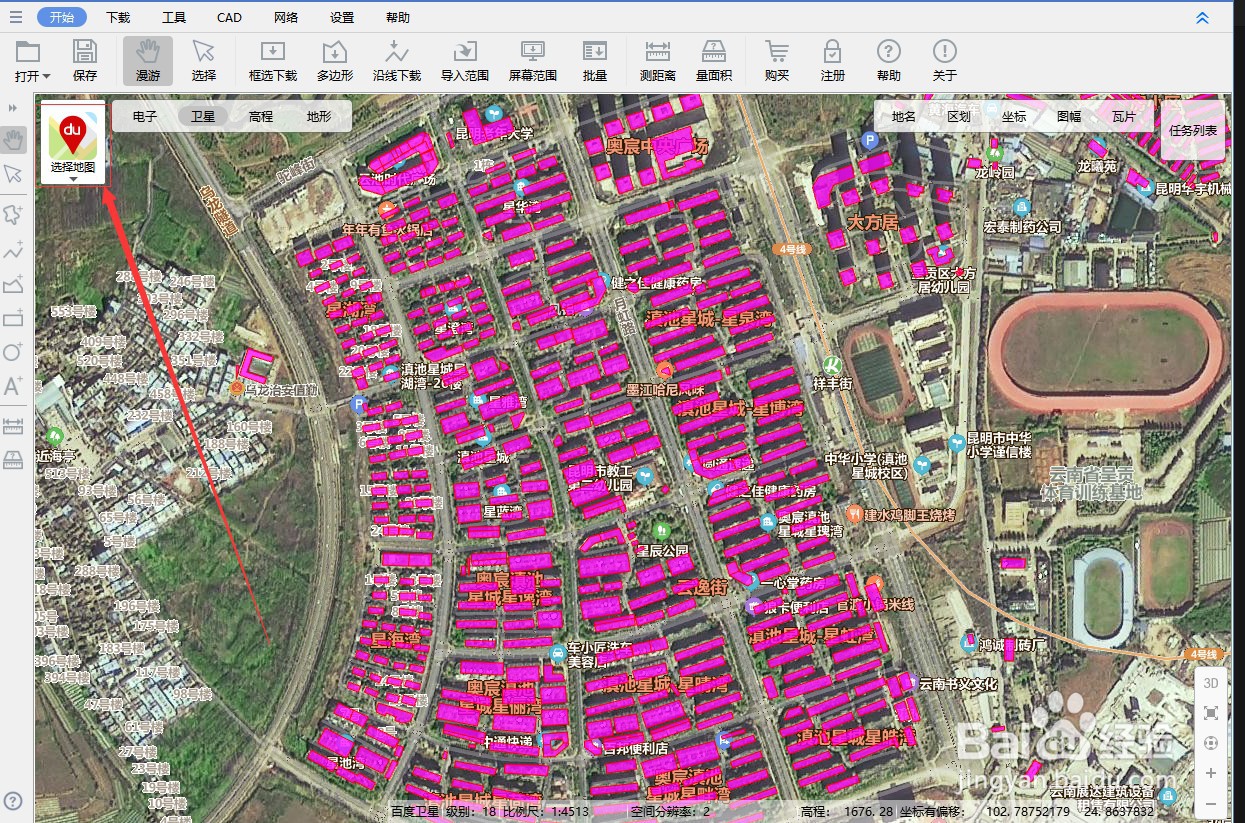Click the 多边形 download tool

pyautogui.click(x=335, y=61)
